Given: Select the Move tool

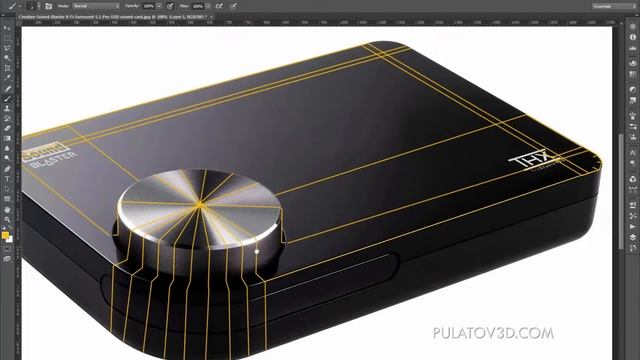Looking at the screenshot, I should point(7,28).
